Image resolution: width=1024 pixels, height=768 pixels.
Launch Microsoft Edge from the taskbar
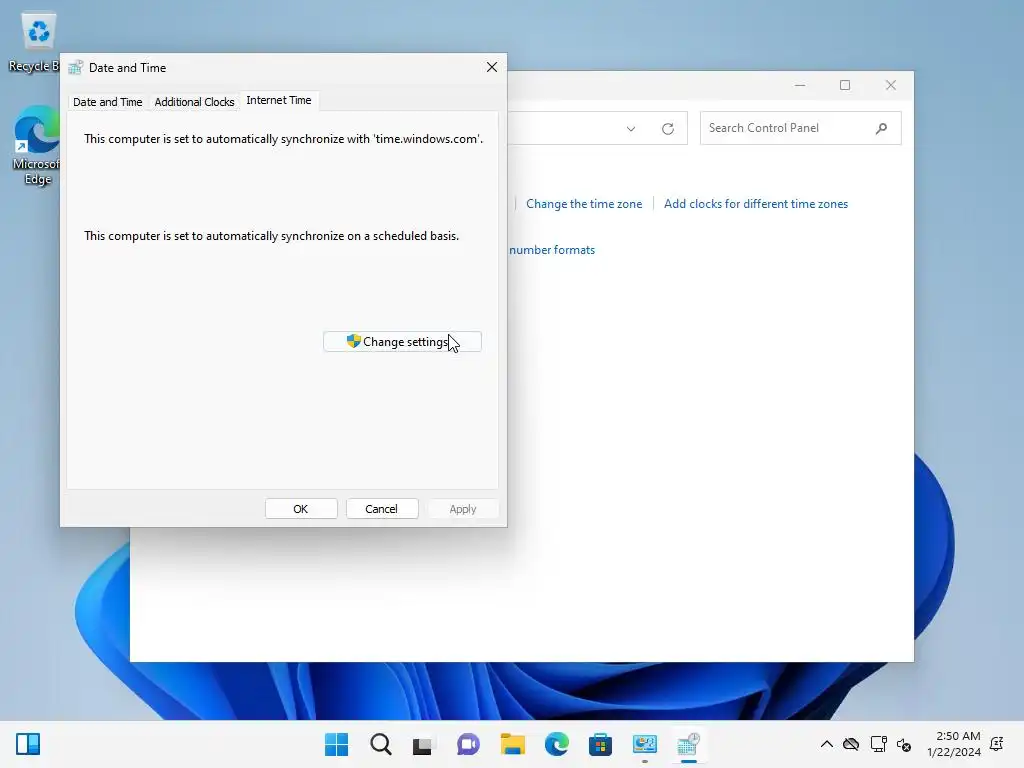557,744
